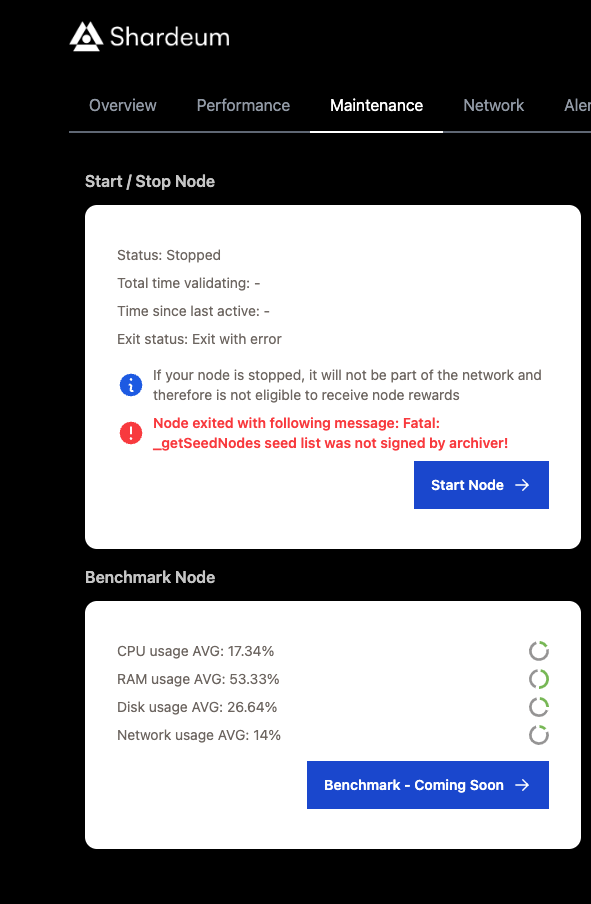Select the Maintenance tab
This screenshot has width=591, height=904.
click(376, 105)
